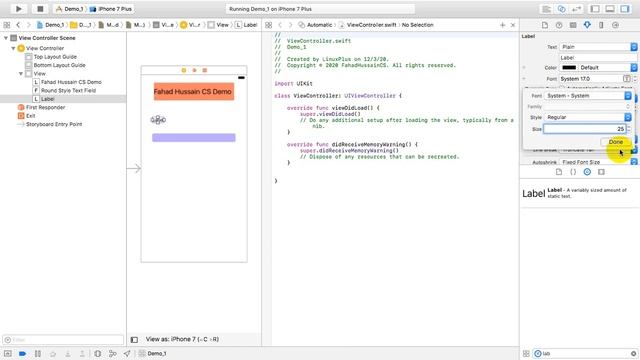Viewport: 640px width, 360px height.
Task: Click the font picker T button
Action: pos(627,78)
